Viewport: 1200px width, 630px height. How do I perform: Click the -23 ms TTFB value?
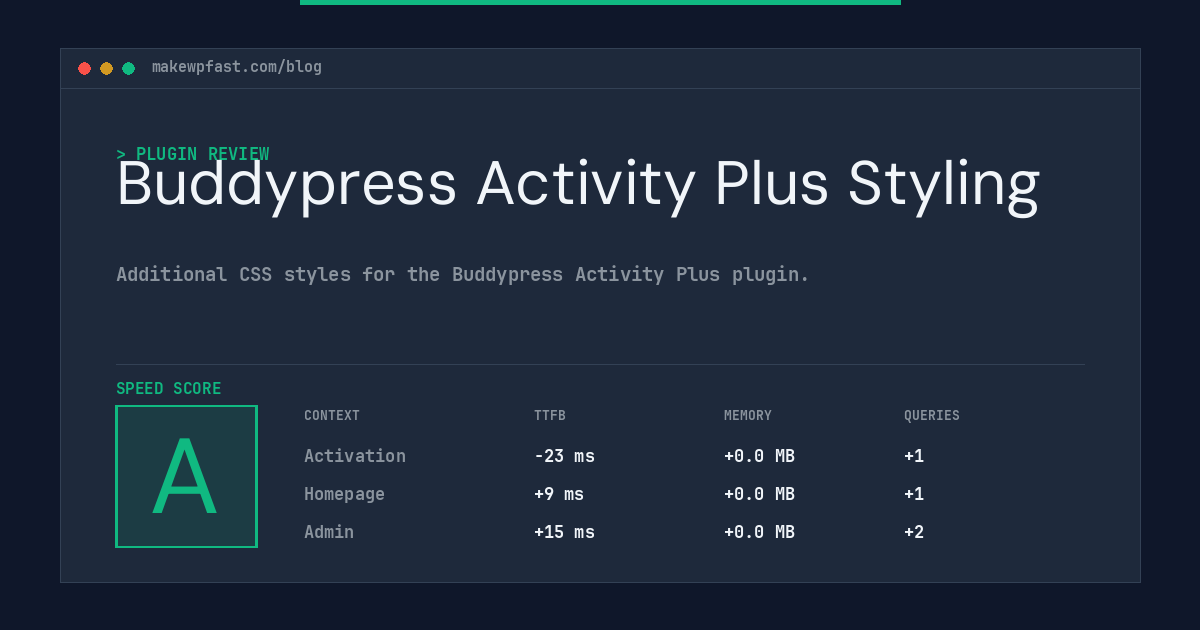[564, 456]
